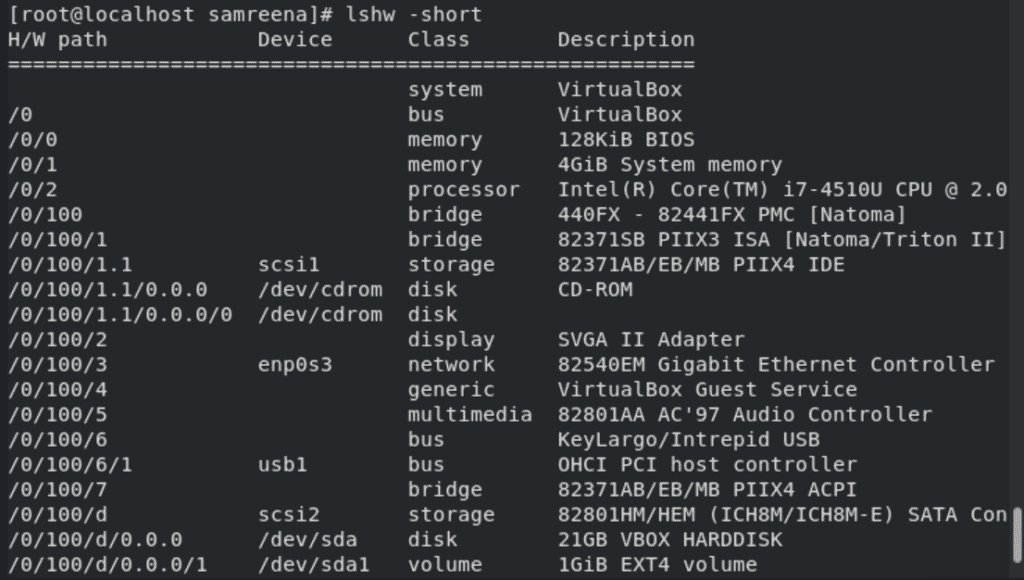
Task: Click the 'multimedia' class entry
Action: (x=469, y=415)
